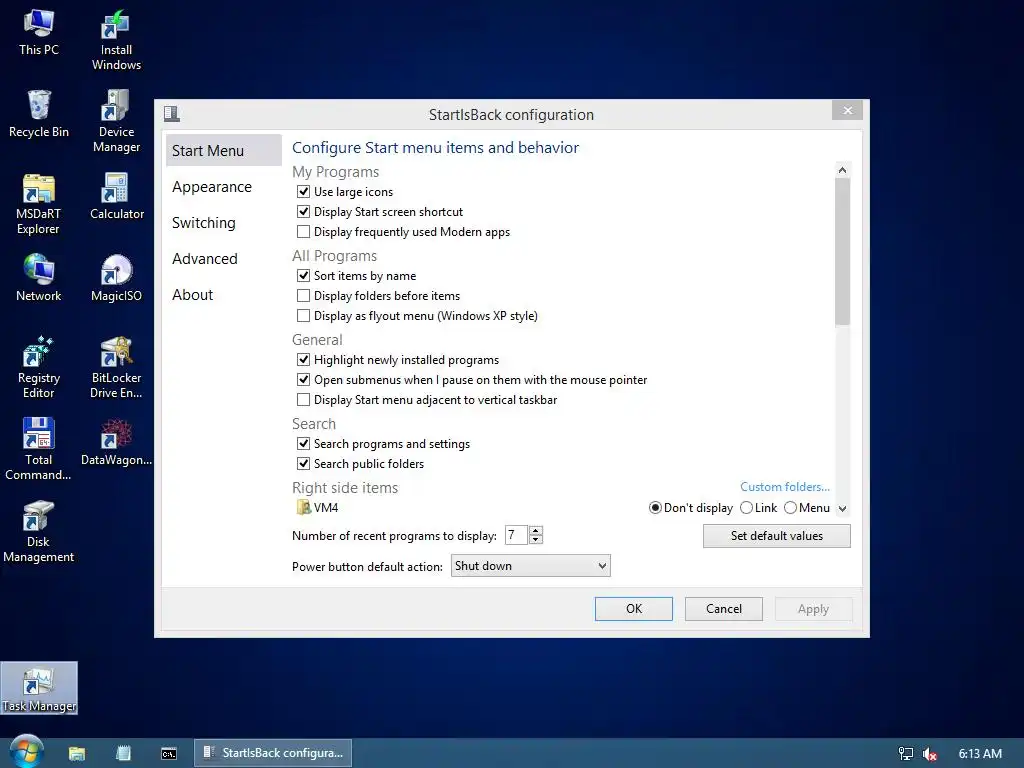Viewport: 1024px width, 768px height.
Task: Launch Command Prompt from taskbar
Action: click(168, 754)
